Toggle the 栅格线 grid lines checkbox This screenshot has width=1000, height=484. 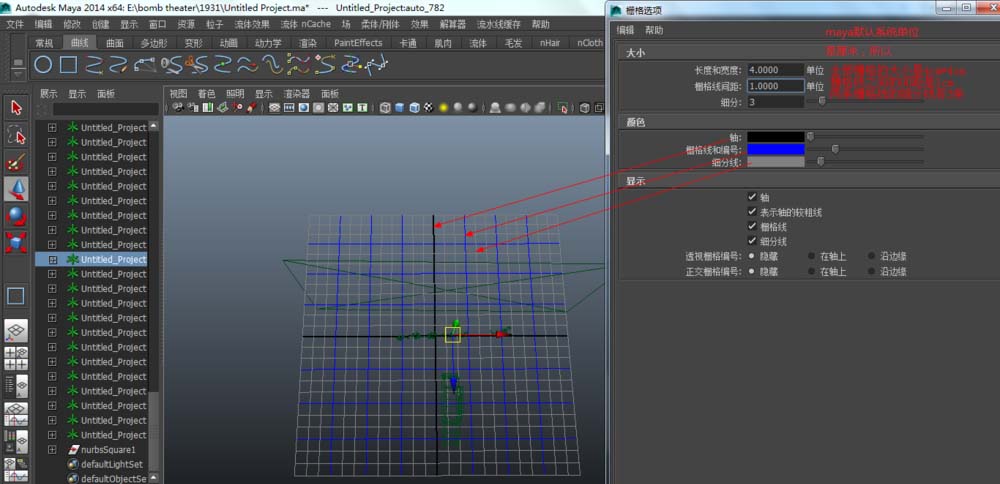(752, 227)
